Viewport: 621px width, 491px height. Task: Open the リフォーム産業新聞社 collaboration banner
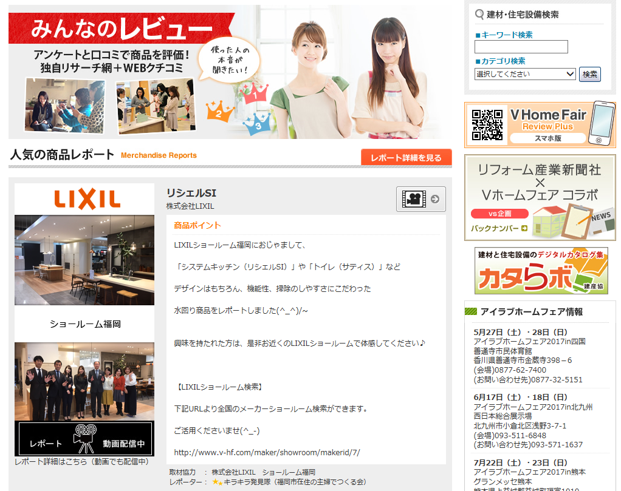tap(540, 198)
